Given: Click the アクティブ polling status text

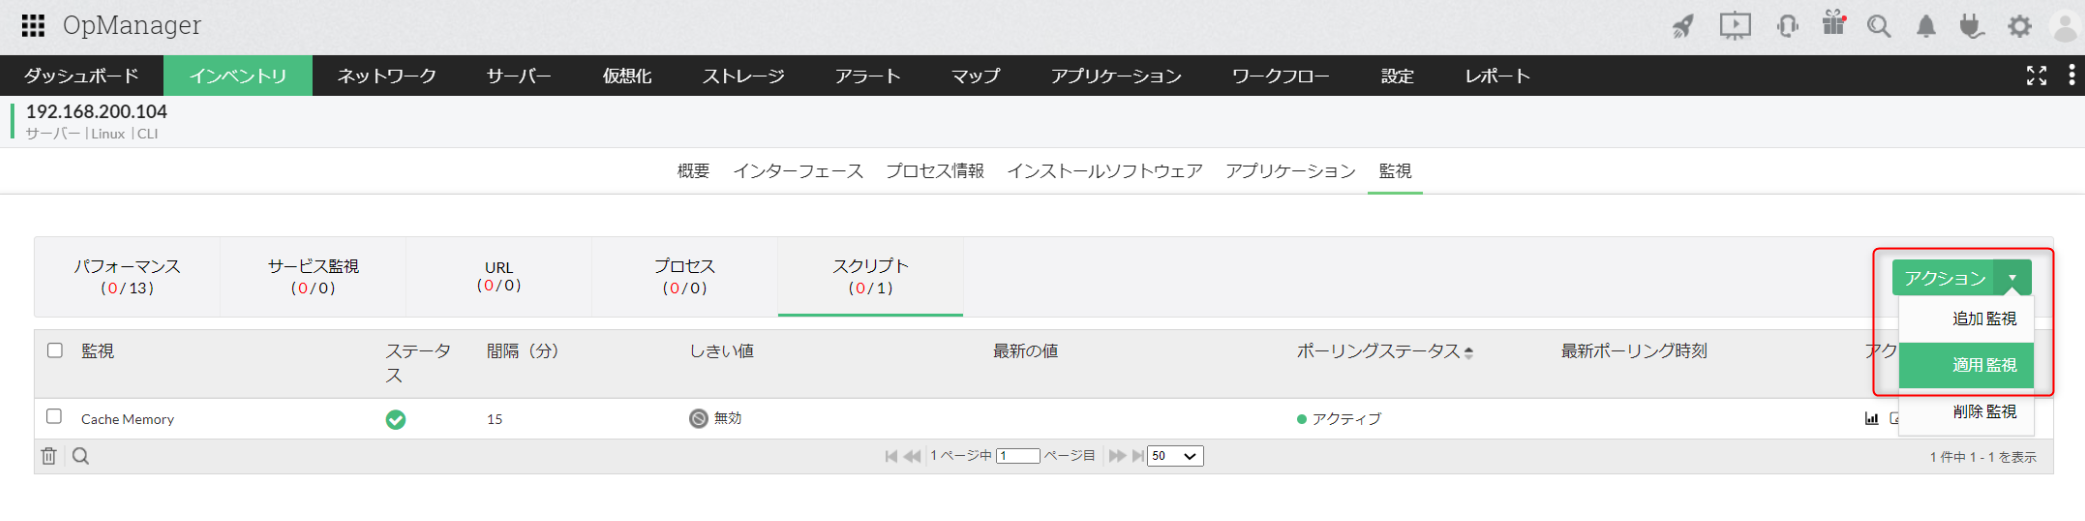Looking at the screenshot, I should coord(1347,419).
